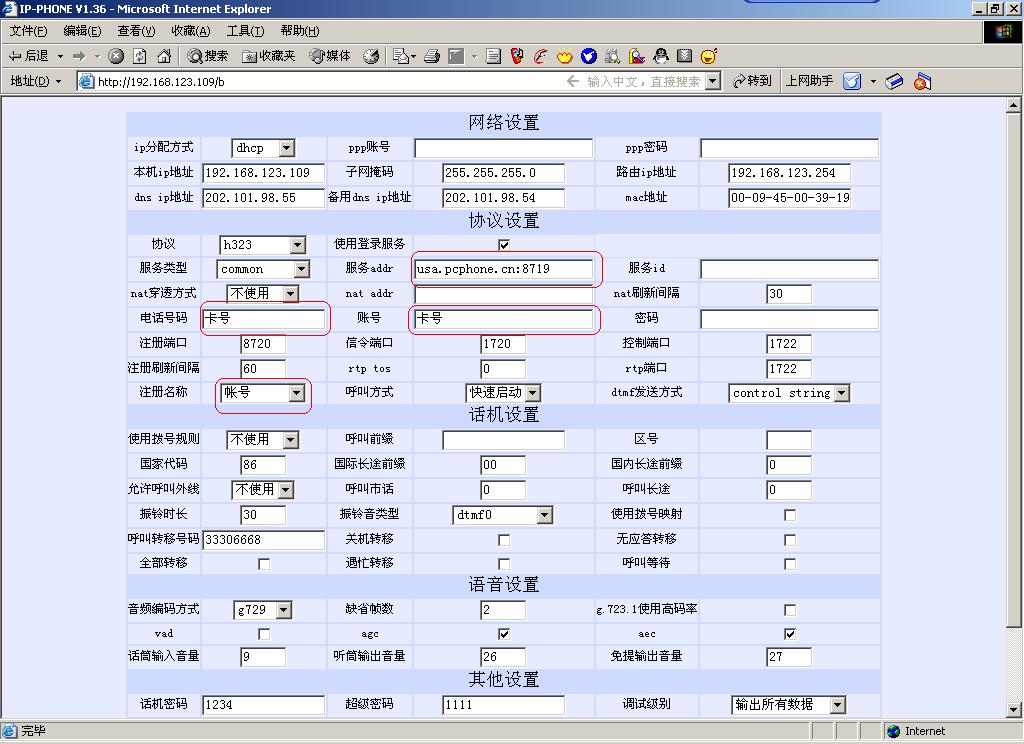This screenshot has width=1024, height=744.
Task: Click the Forward arrow button
Action: pos(79,56)
